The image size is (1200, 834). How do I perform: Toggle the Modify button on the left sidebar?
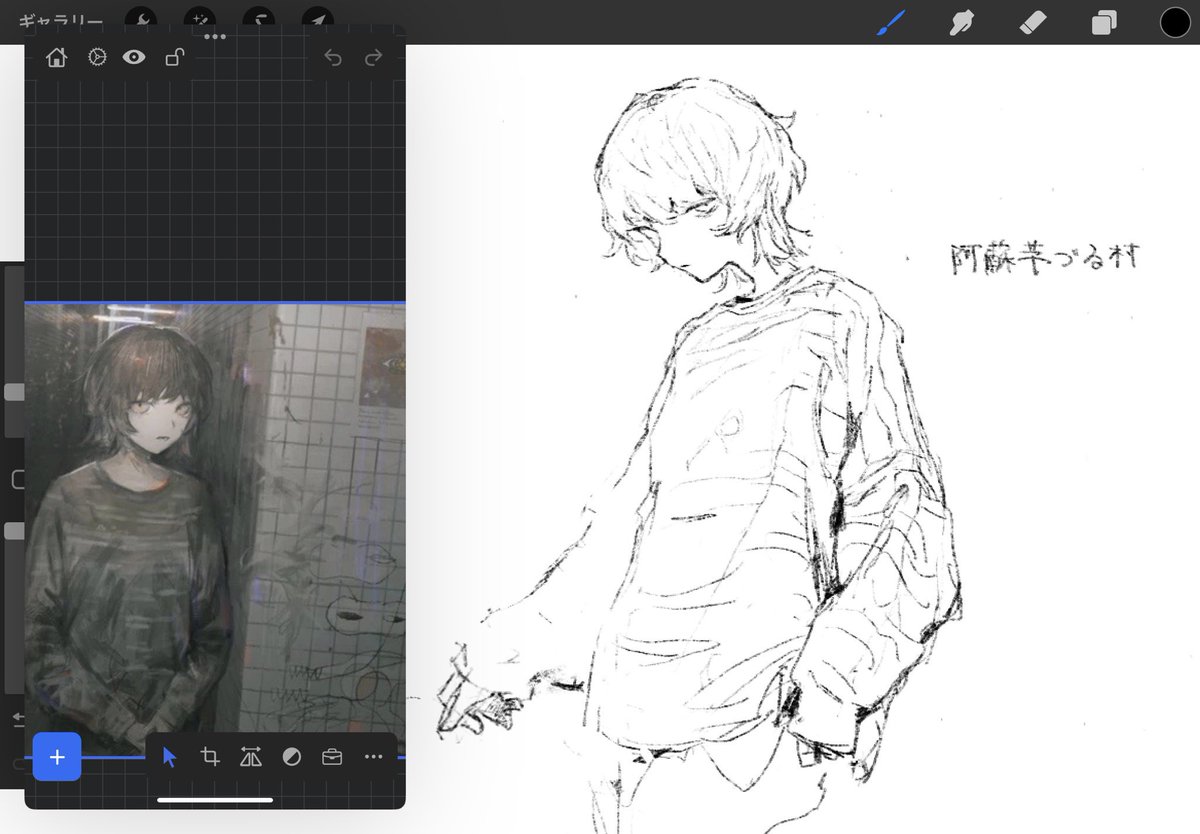pos(16,480)
